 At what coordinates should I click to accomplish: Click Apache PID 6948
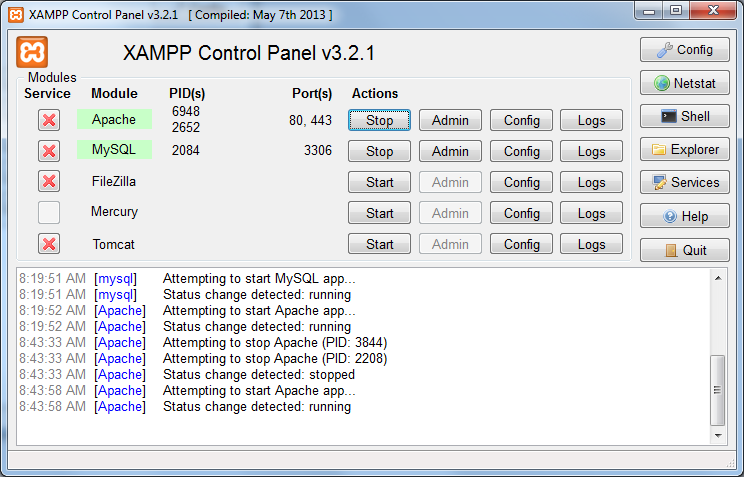tap(186, 111)
